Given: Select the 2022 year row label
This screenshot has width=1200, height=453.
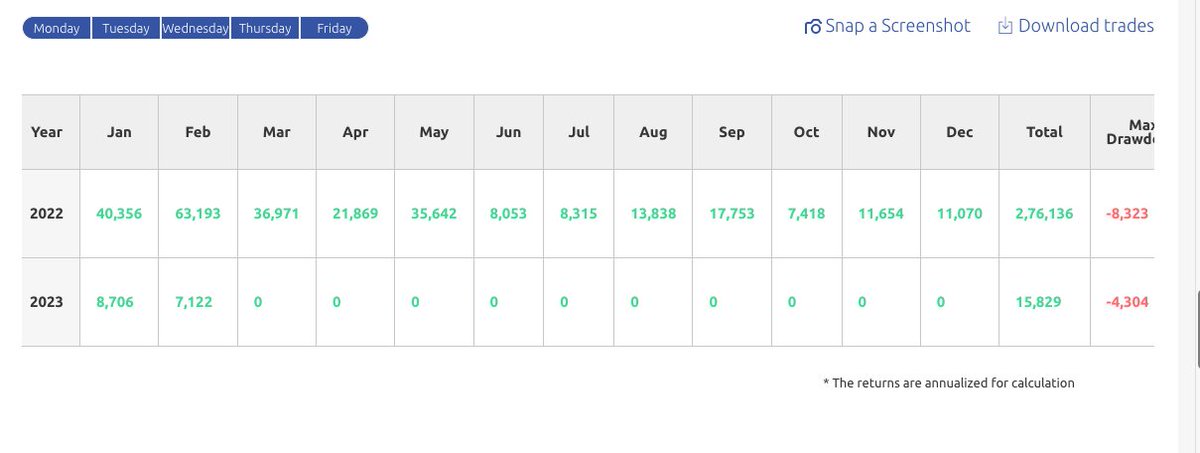Looking at the screenshot, I should coord(47,214).
